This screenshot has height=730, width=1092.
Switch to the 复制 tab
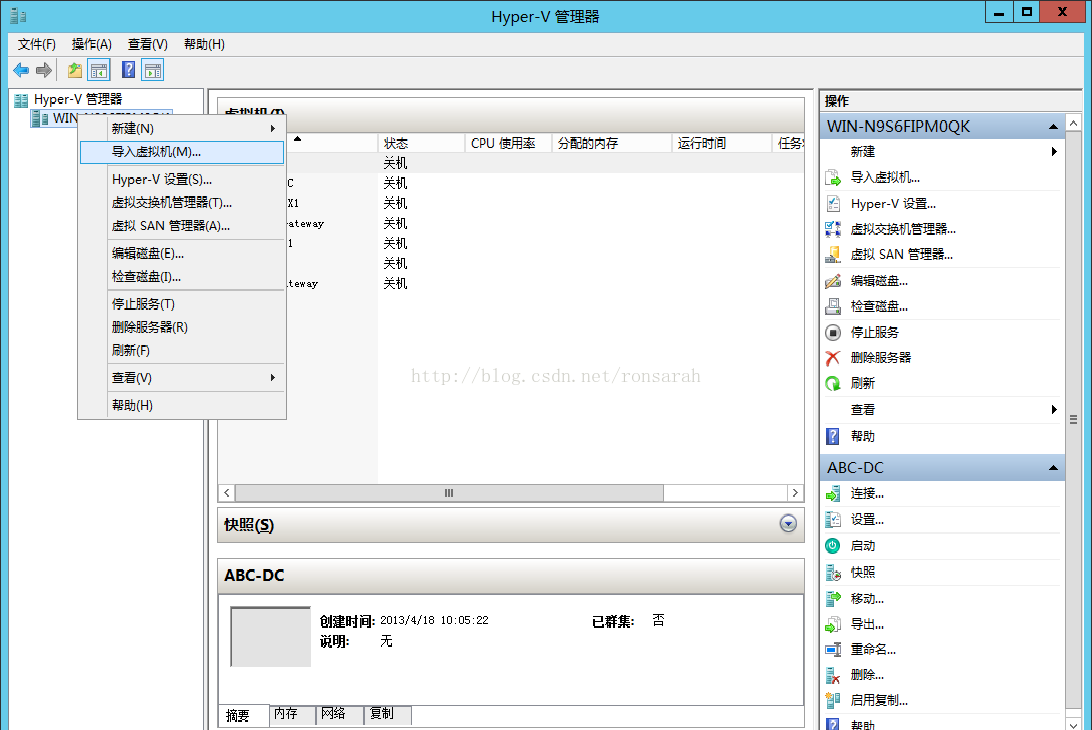(x=388, y=714)
